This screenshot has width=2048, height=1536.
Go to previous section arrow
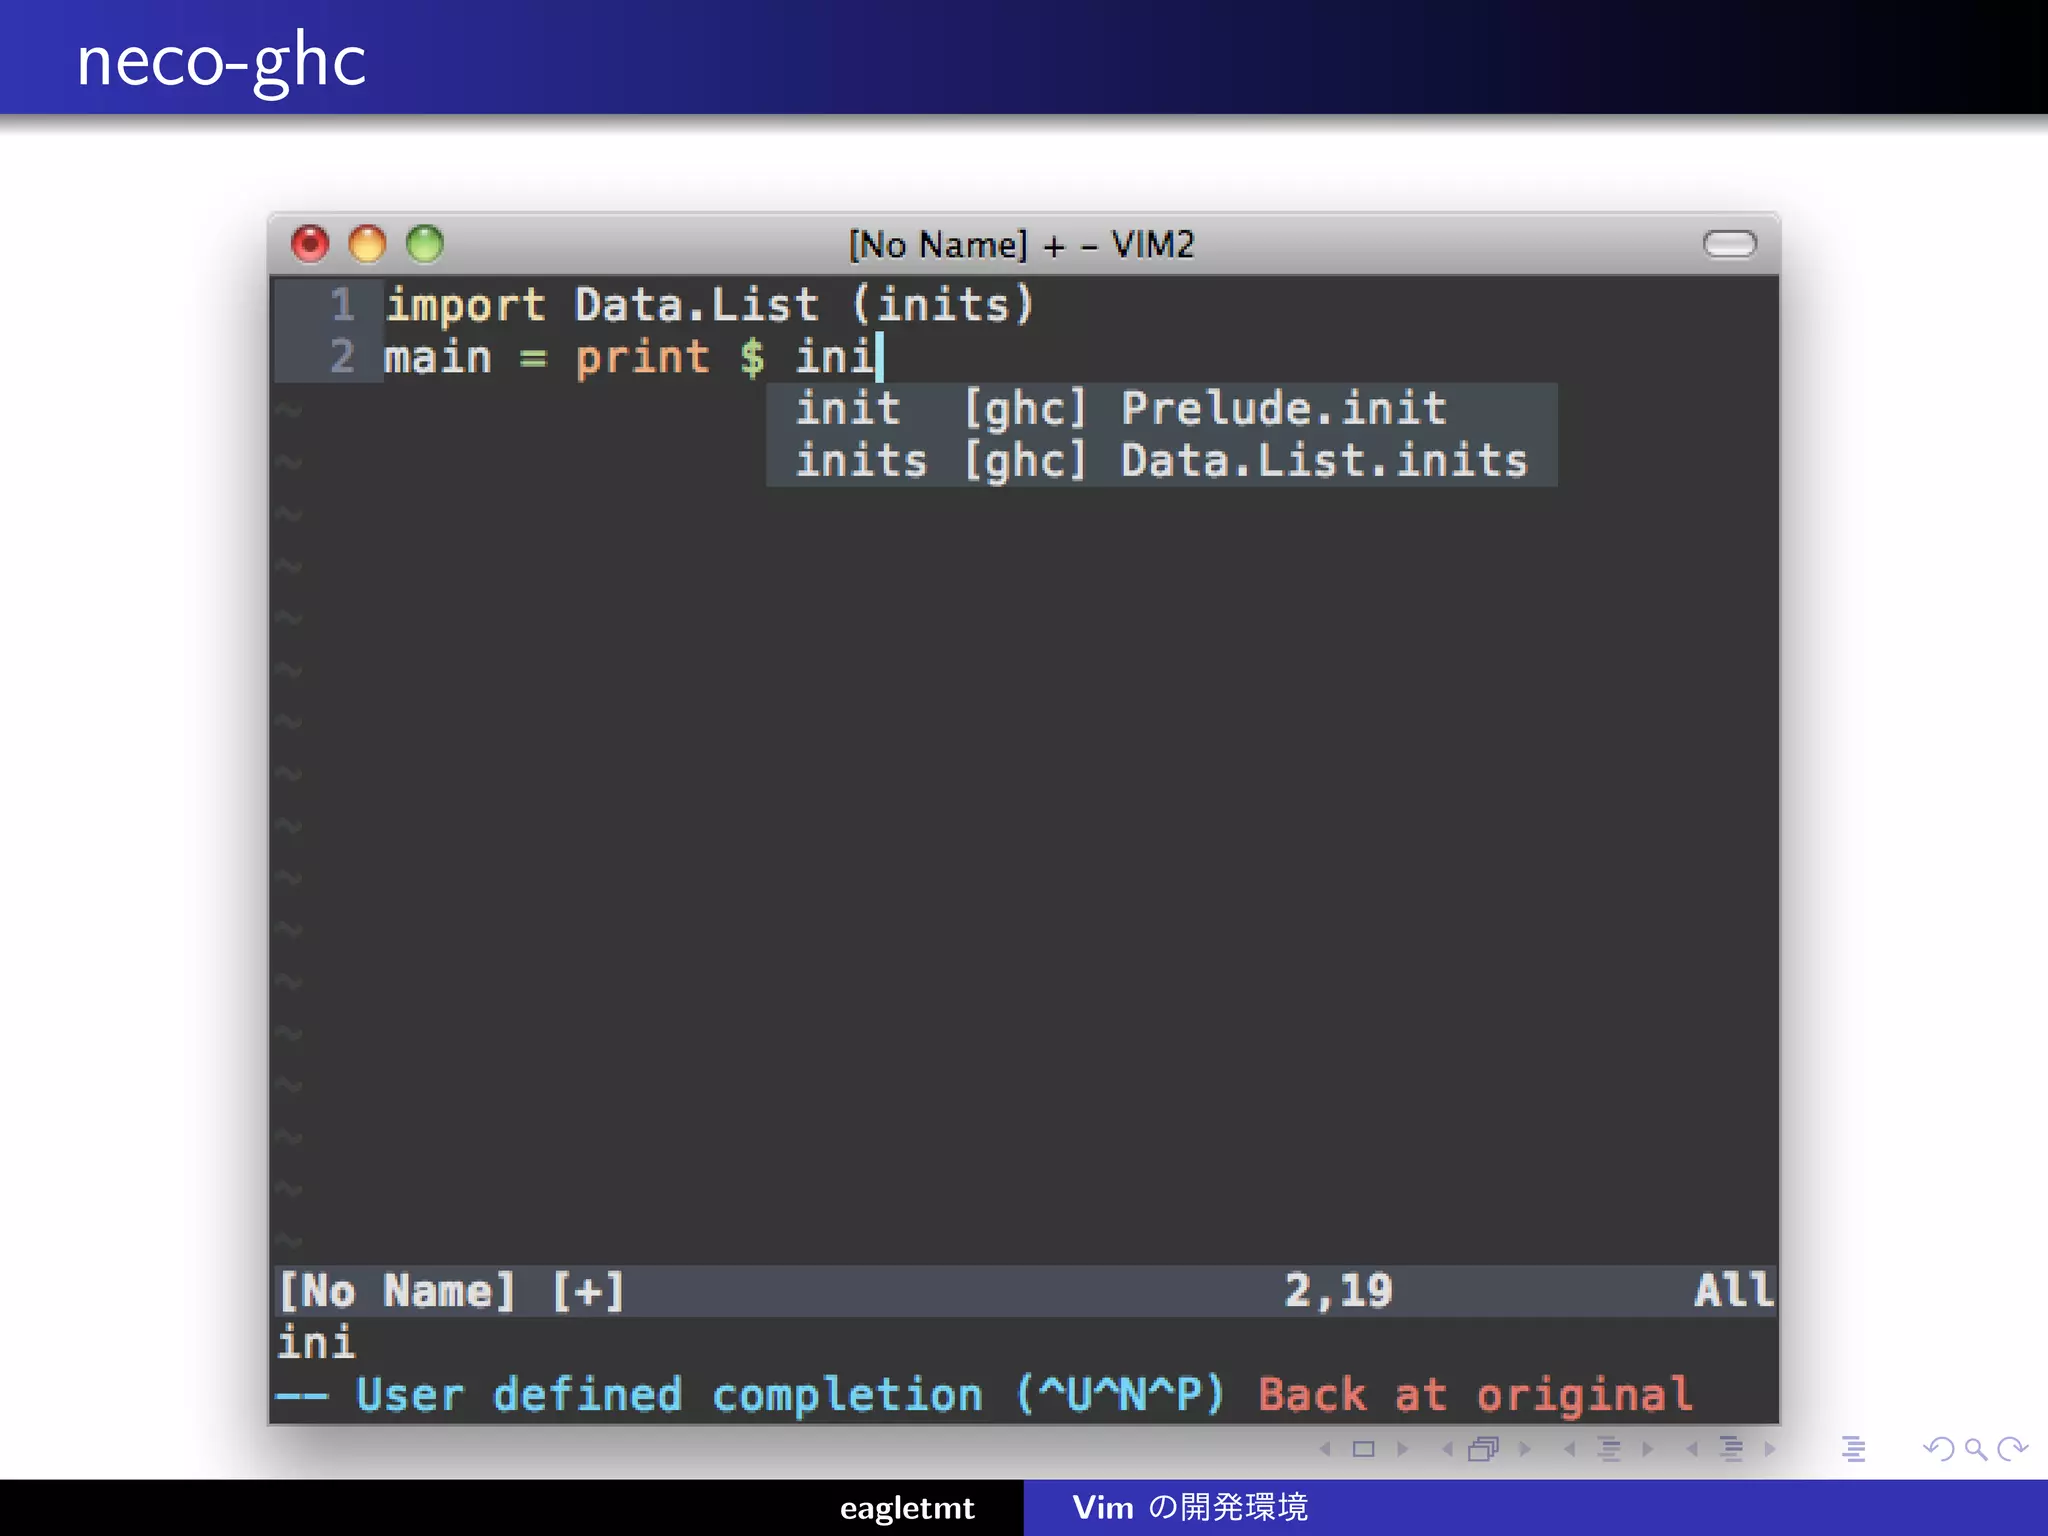click(x=1692, y=1449)
